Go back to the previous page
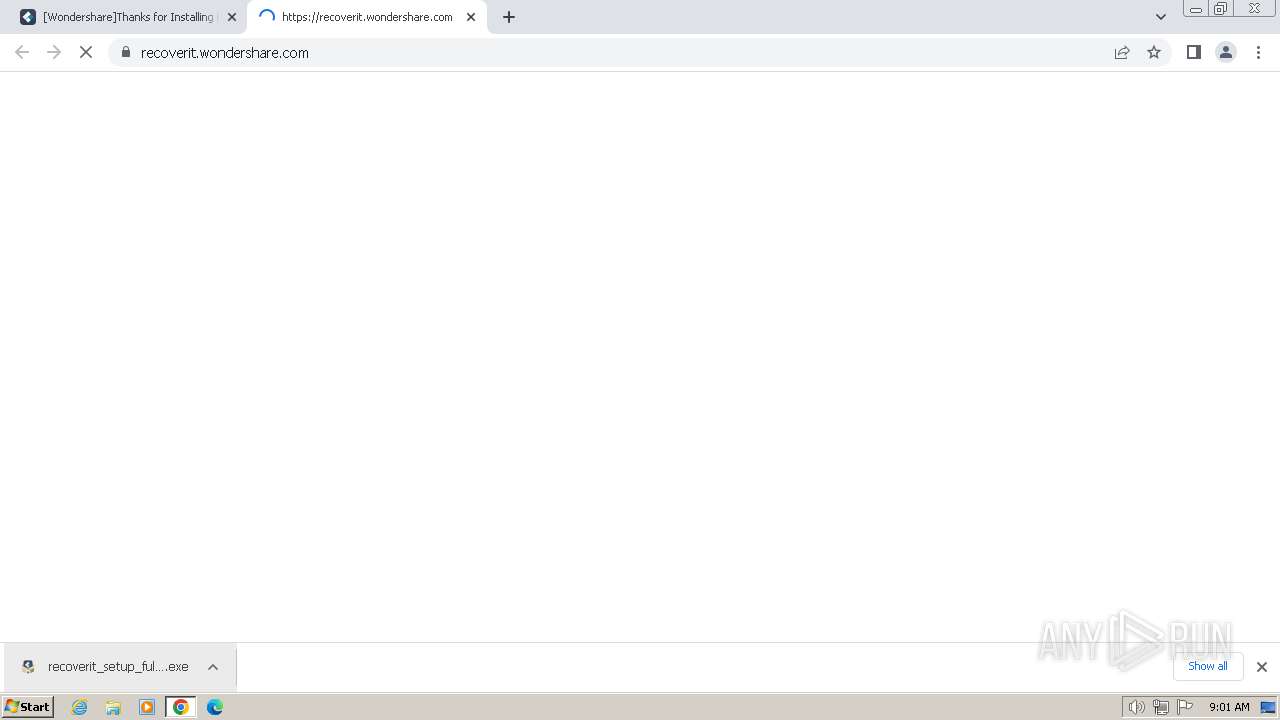 [22, 52]
